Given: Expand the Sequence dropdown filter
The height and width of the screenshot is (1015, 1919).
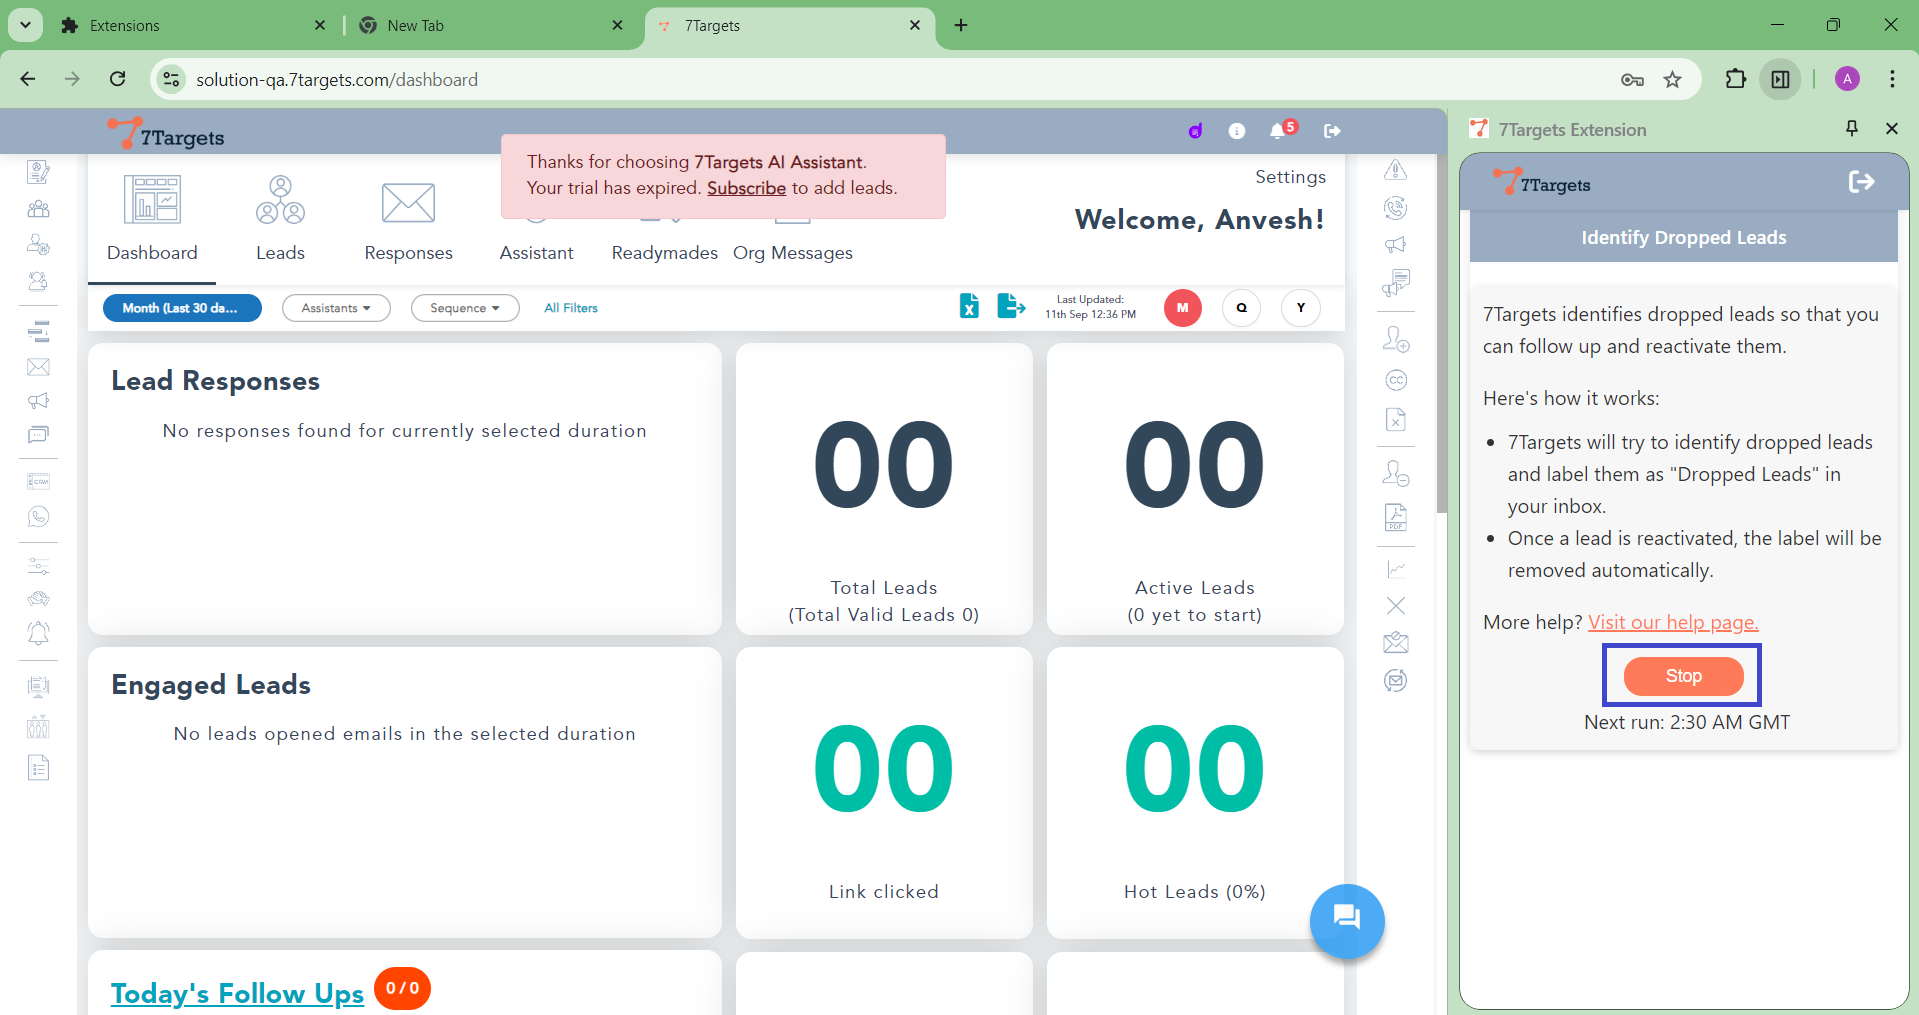Looking at the screenshot, I should point(464,308).
